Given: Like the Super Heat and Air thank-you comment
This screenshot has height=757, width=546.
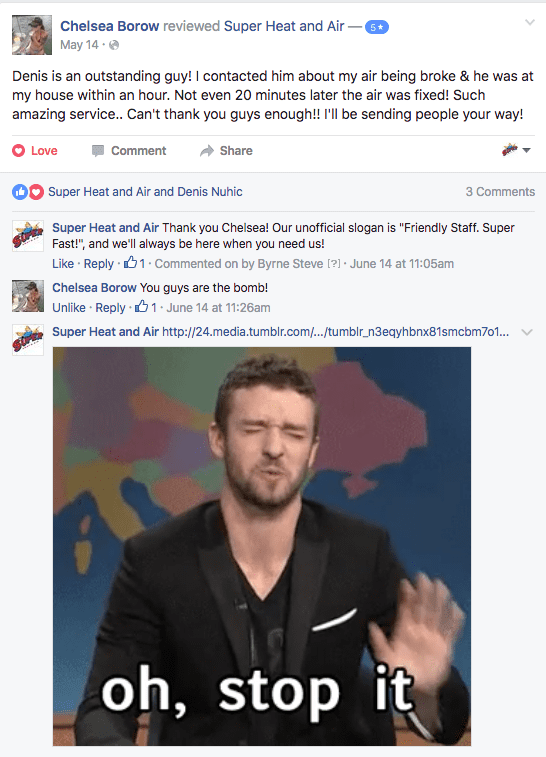Looking at the screenshot, I should coord(63,264).
